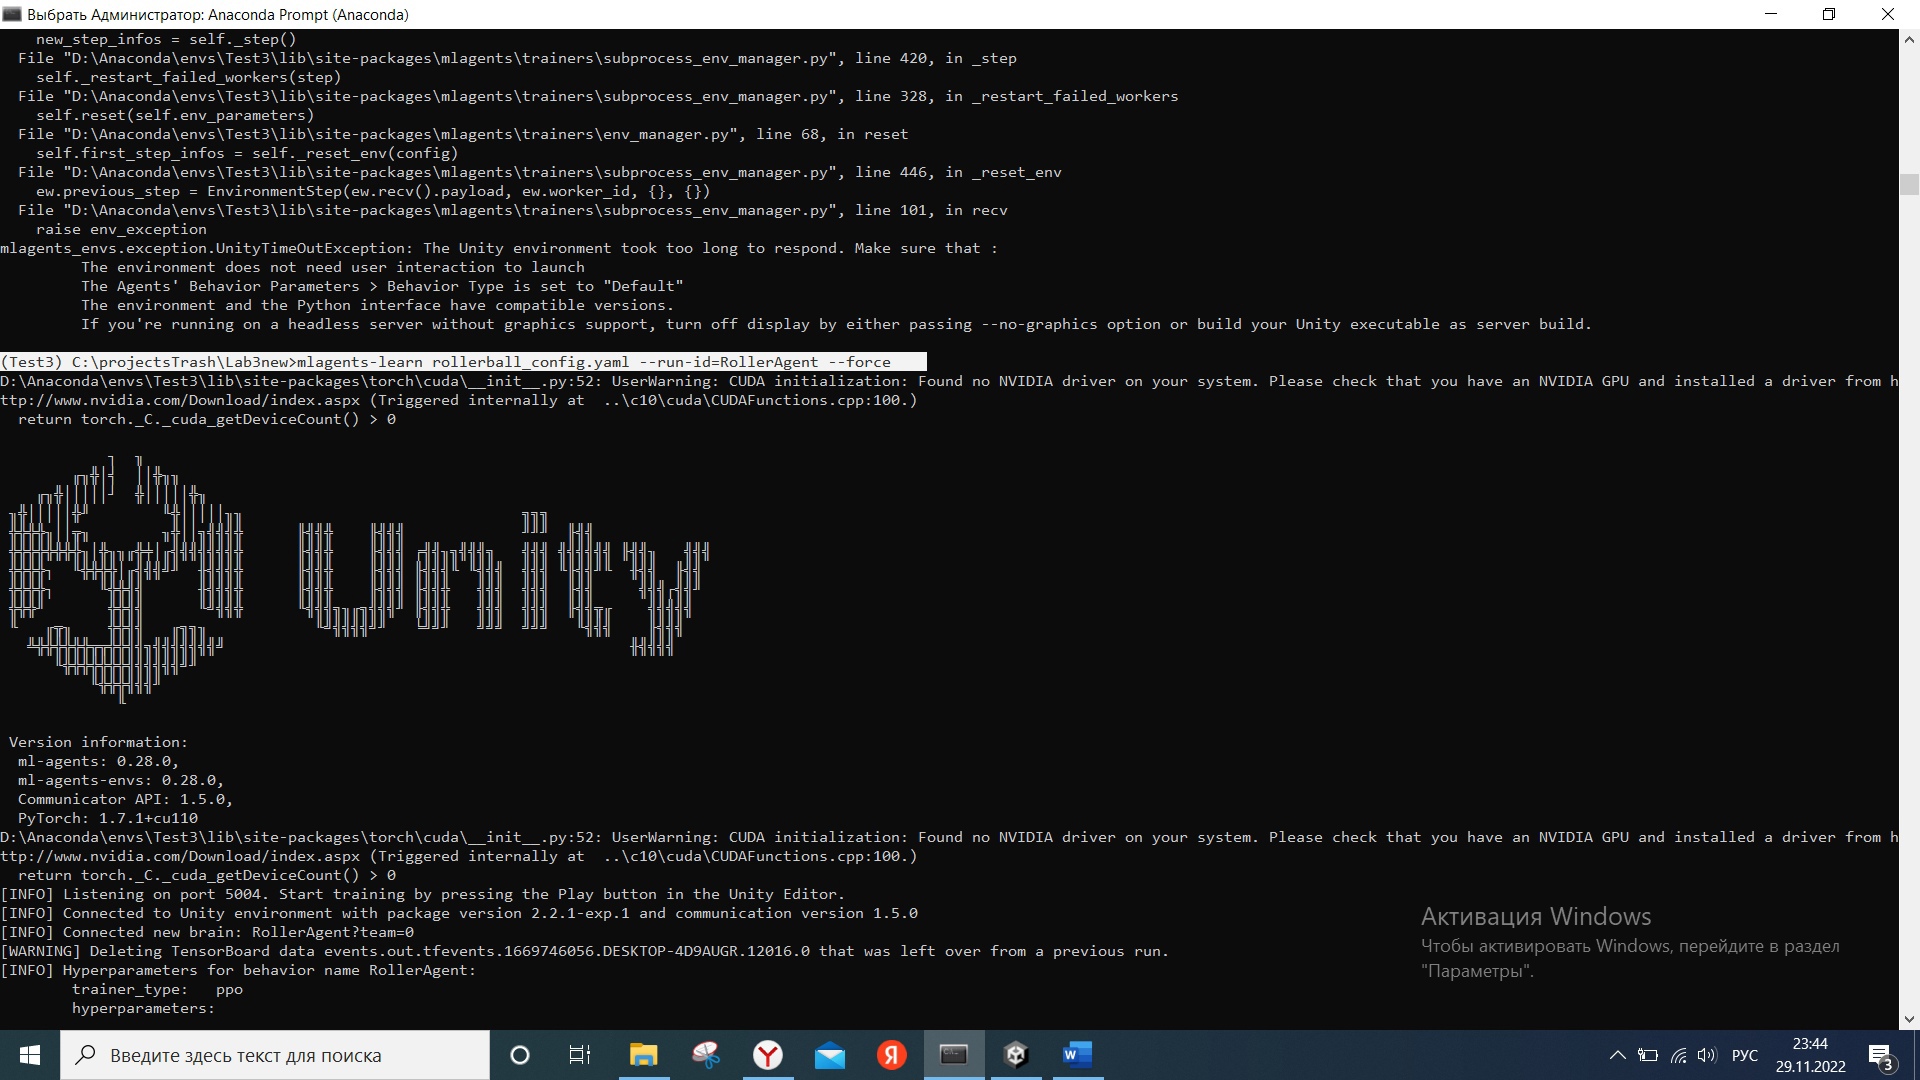Open Task View
This screenshot has width=1920, height=1080.
point(579,1055)
